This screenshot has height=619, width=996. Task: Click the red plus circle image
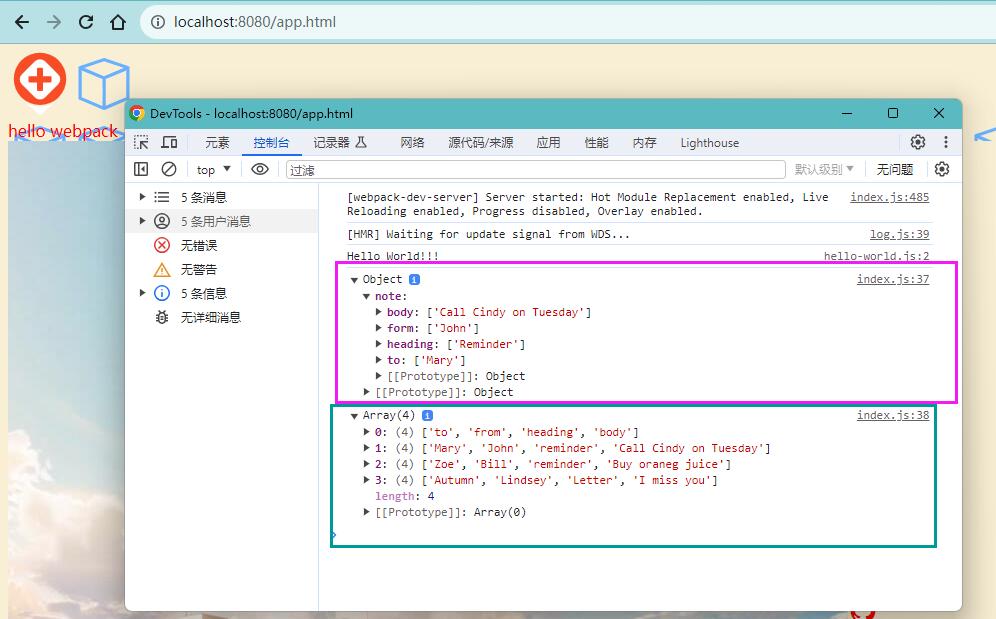click(x=40, y=79)
